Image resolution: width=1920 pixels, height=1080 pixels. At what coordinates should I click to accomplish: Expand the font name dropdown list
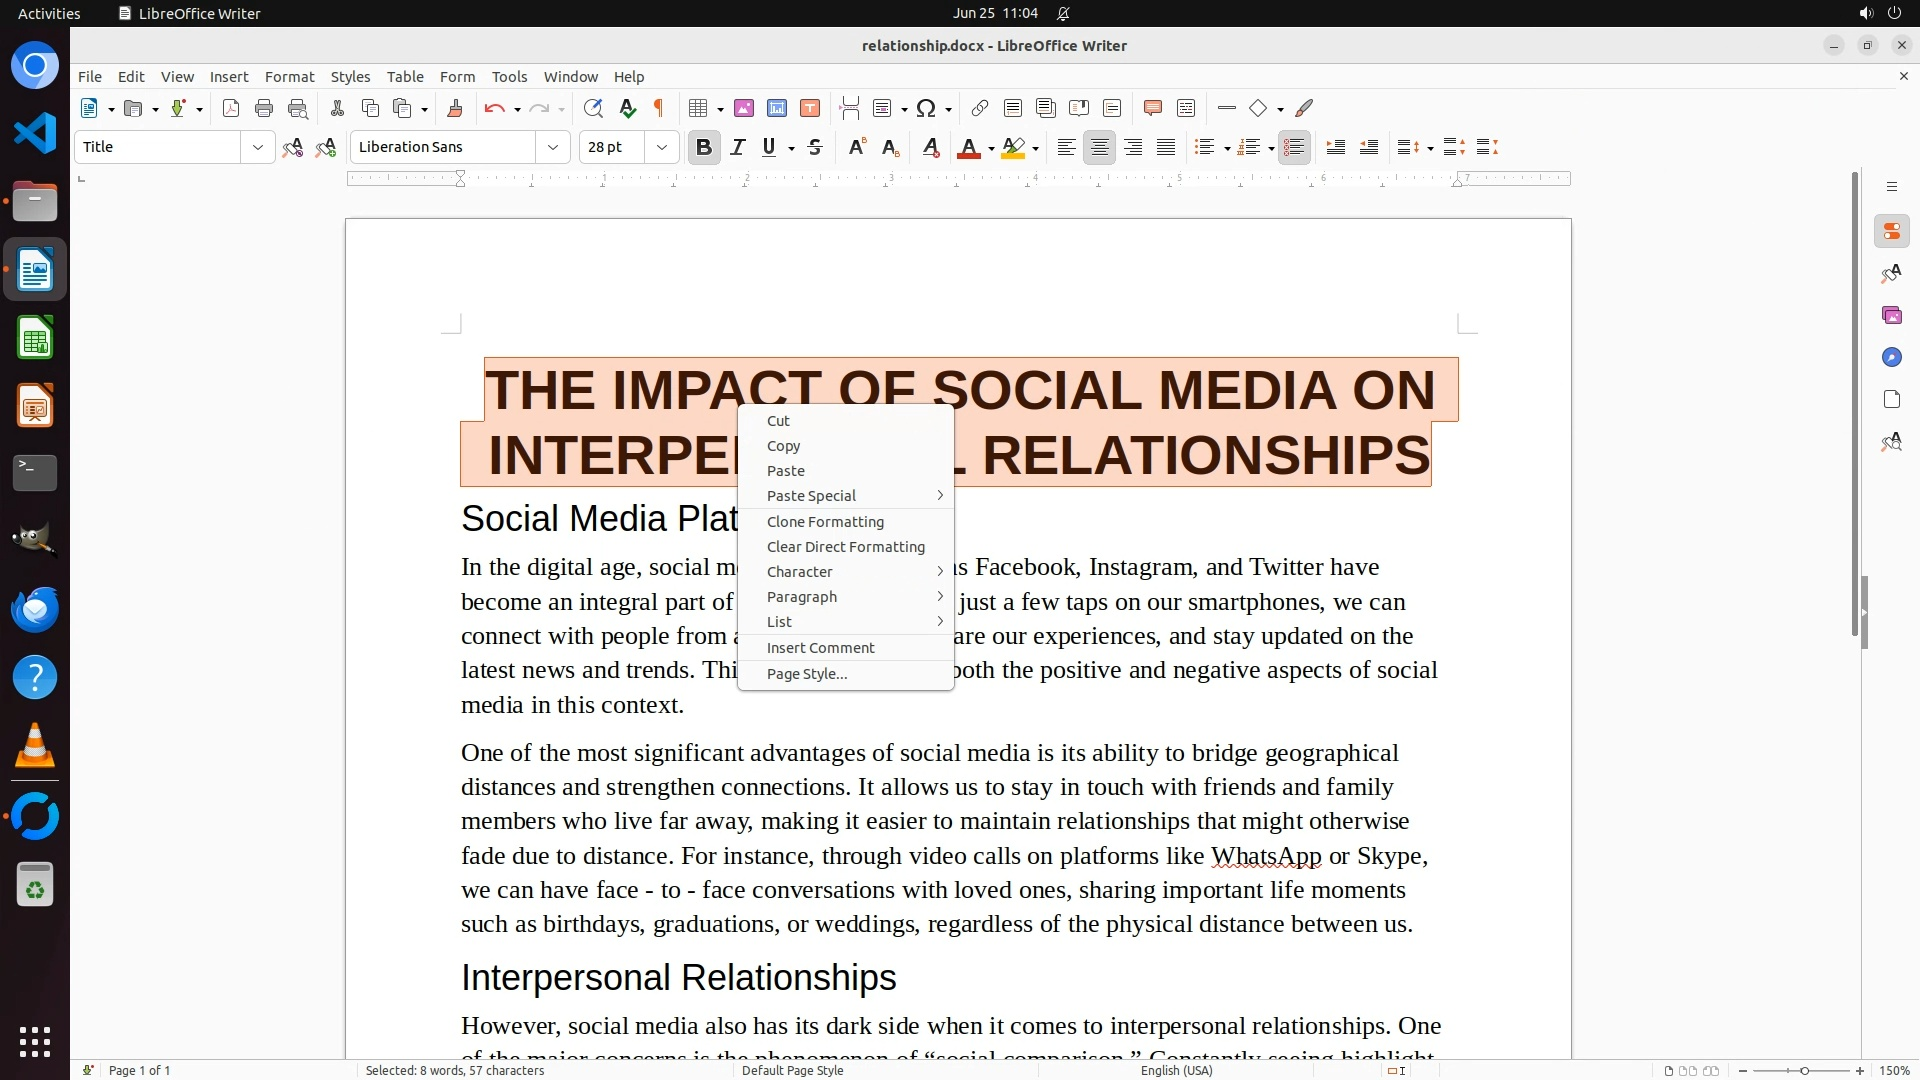click(x=552, y=148)
